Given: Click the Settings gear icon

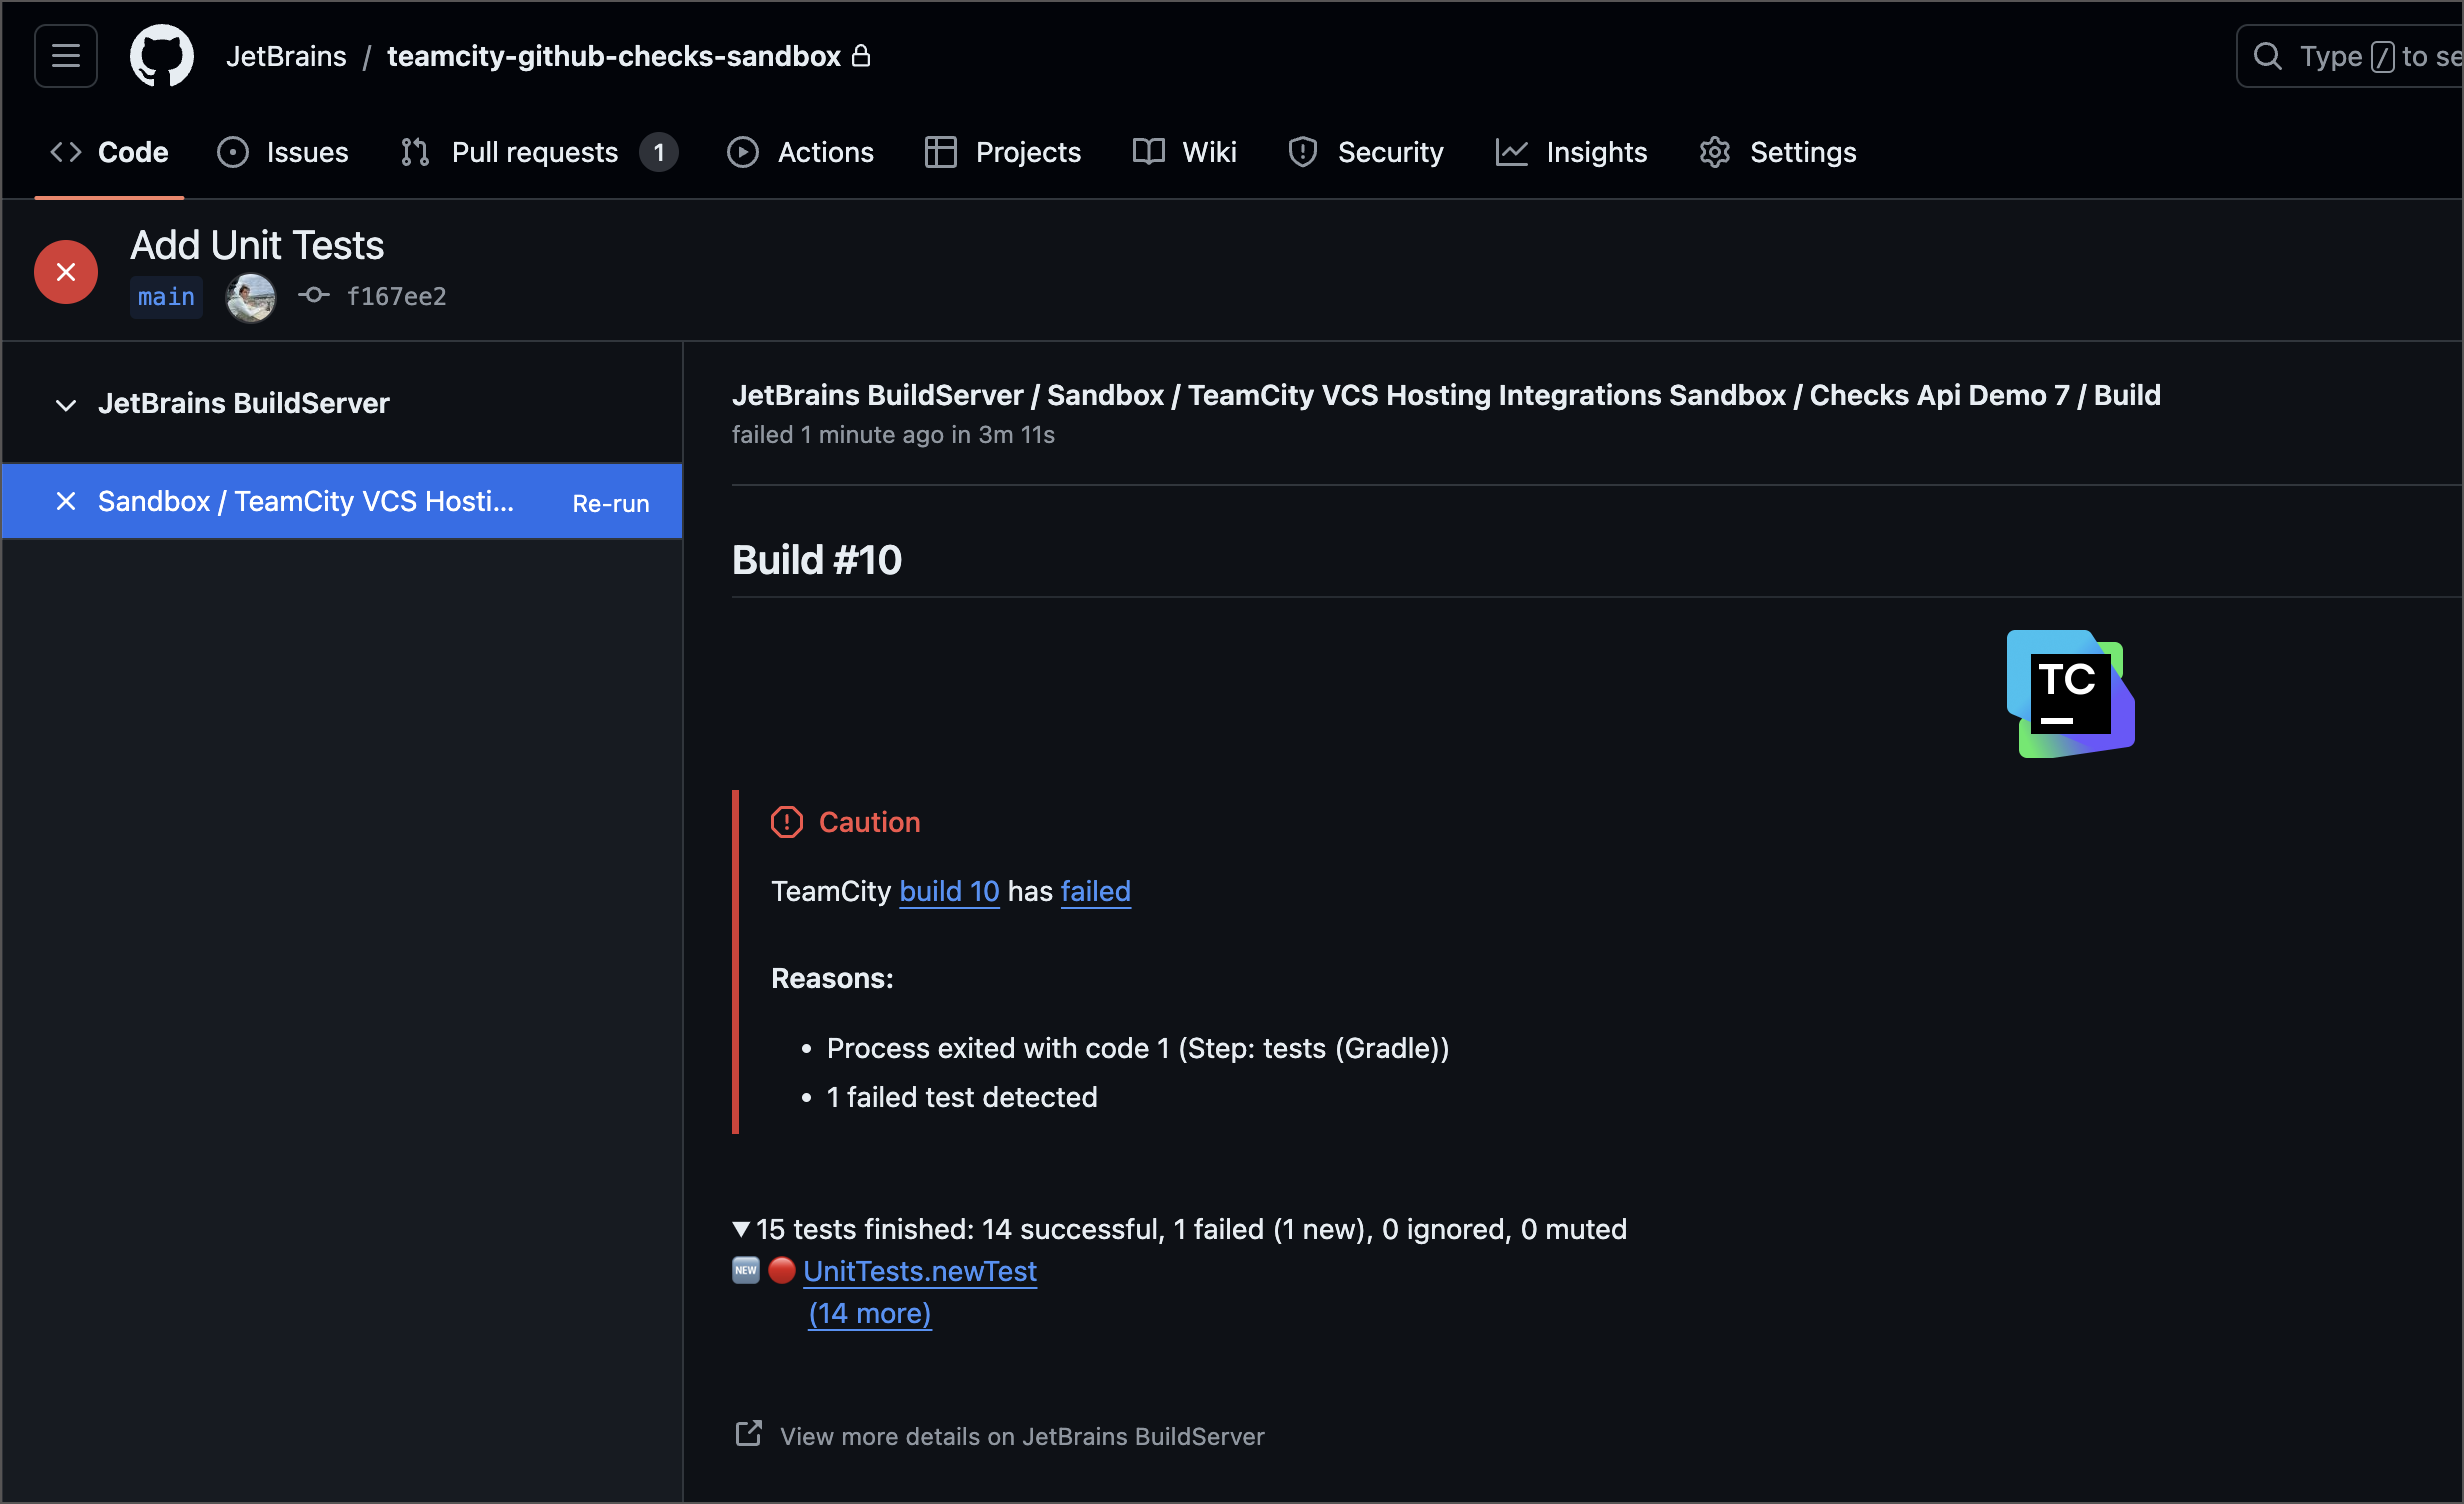Looking at the screenshot, I should click(1716, 151).
